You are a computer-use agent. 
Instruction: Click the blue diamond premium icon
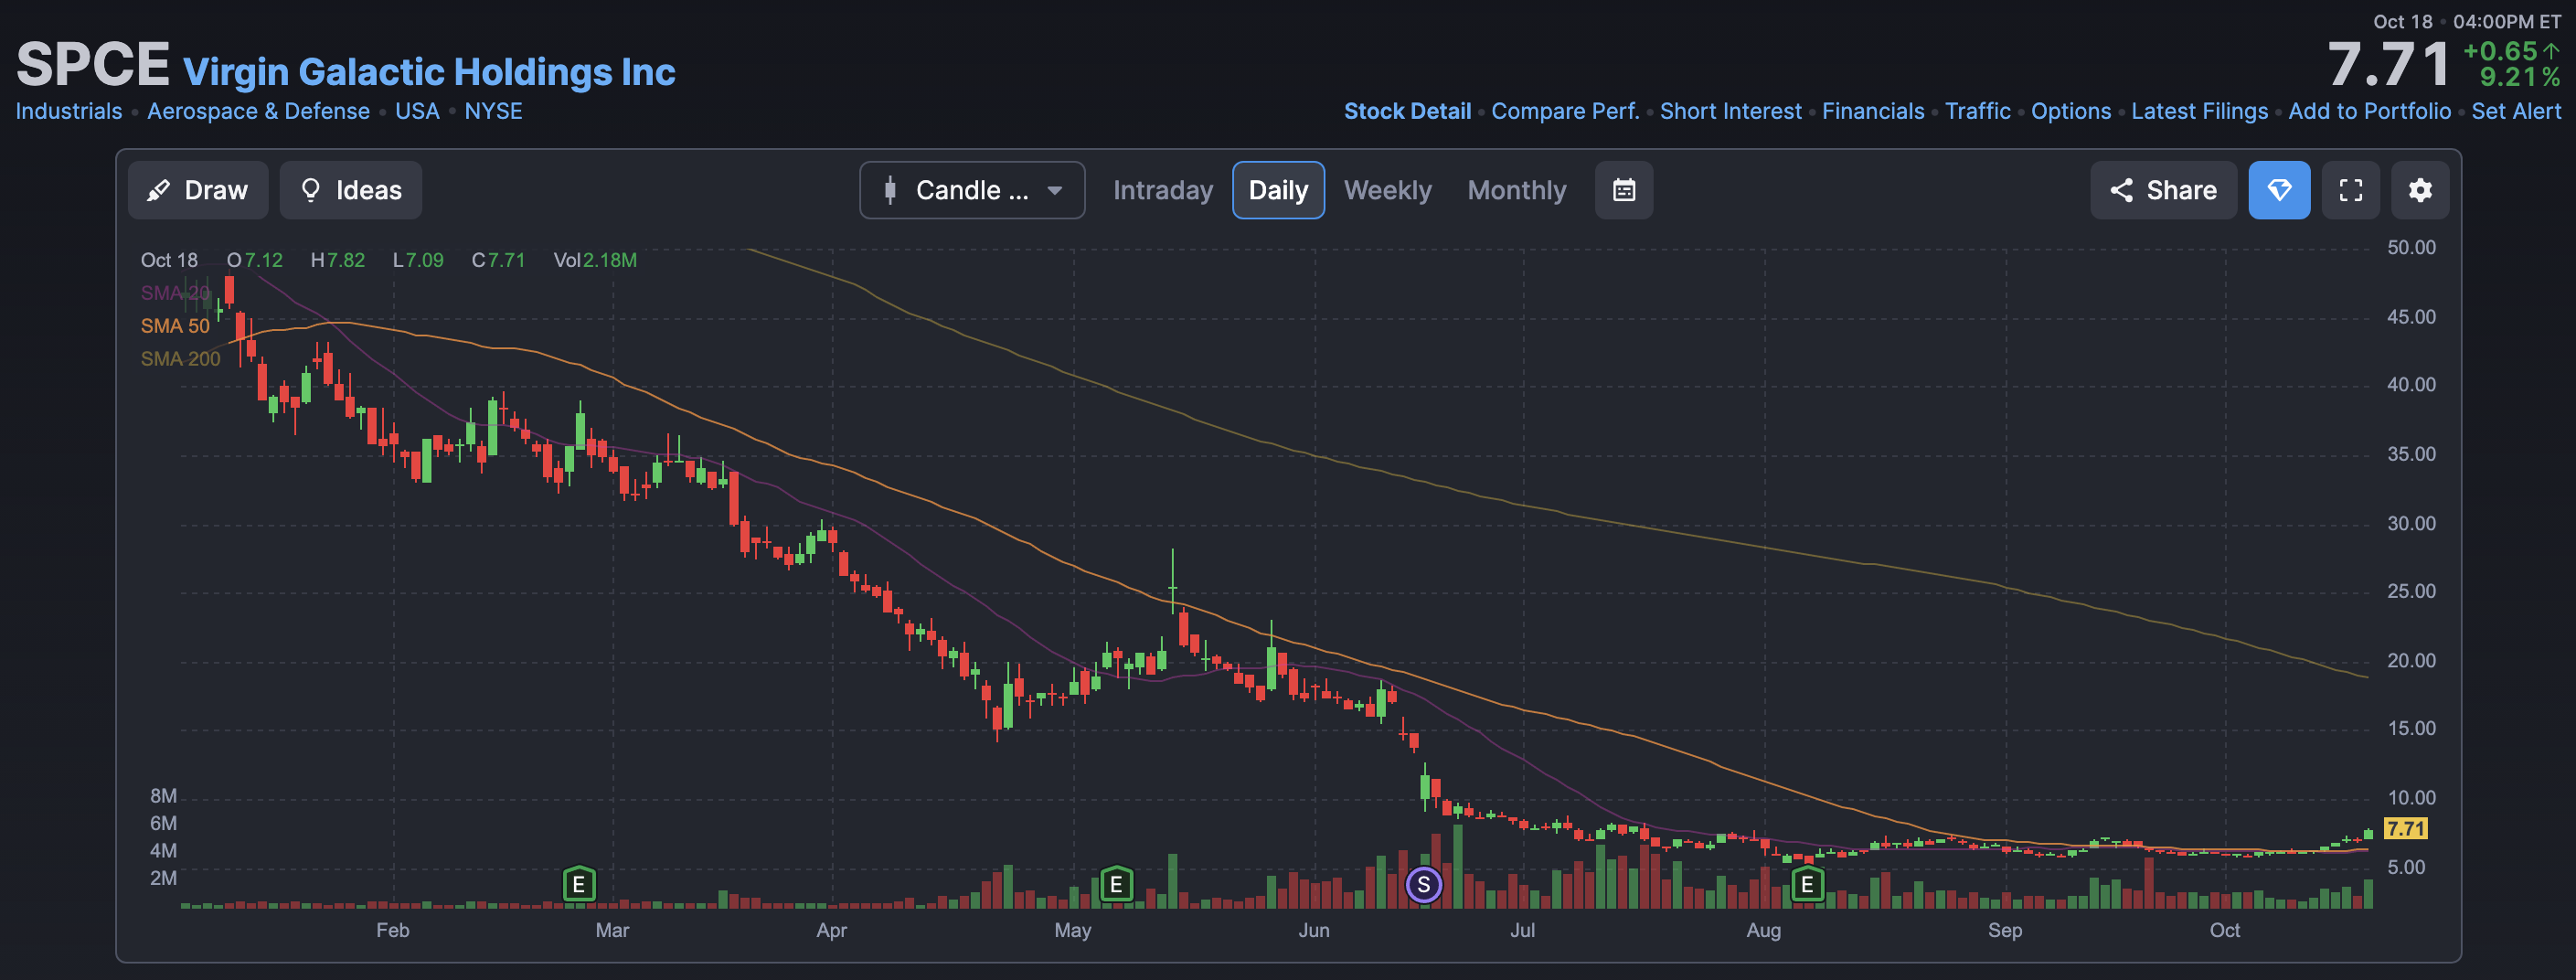[x=2279, y=190]
